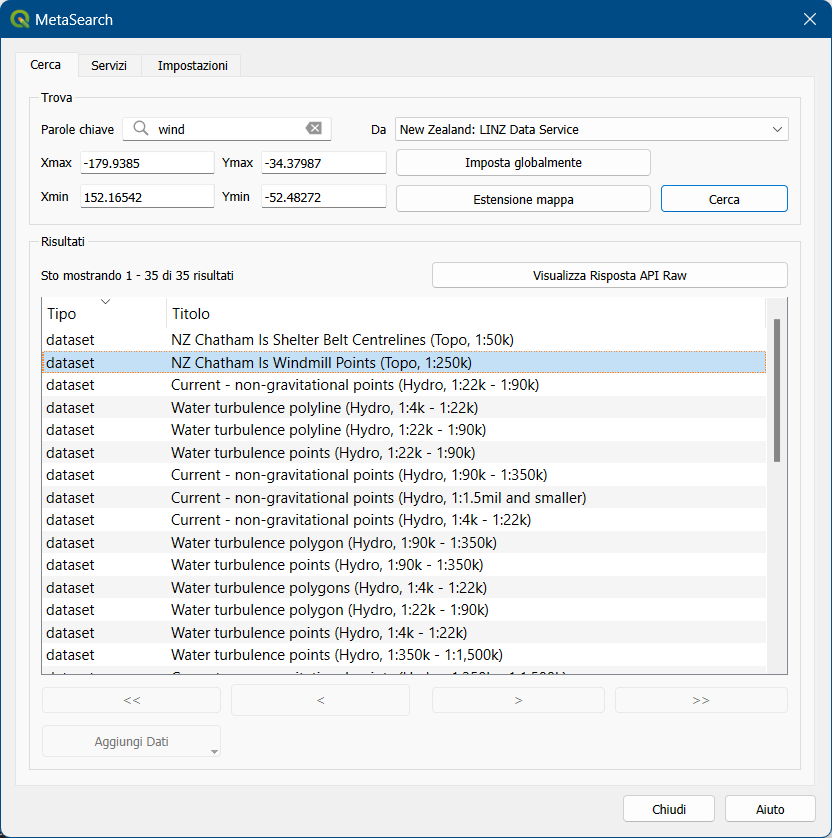Image resolution: width=832 pixels, height=838 pixels.
Task: Click the Xmin value field
Action: (x=147, y=197)
